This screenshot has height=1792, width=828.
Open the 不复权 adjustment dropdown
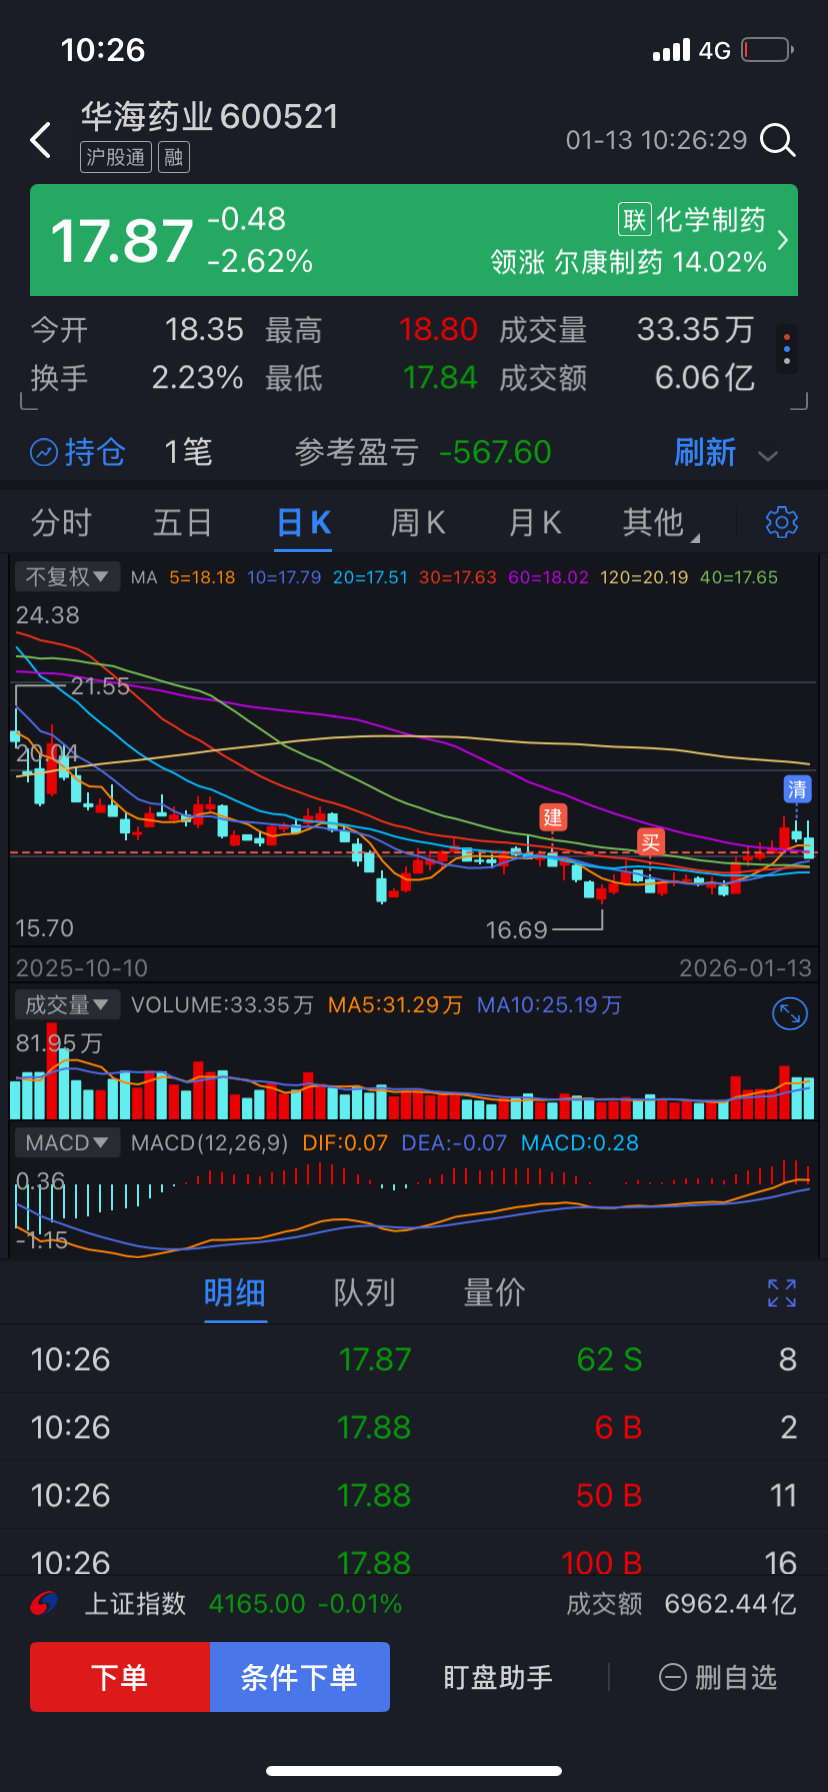click(67, 577)
